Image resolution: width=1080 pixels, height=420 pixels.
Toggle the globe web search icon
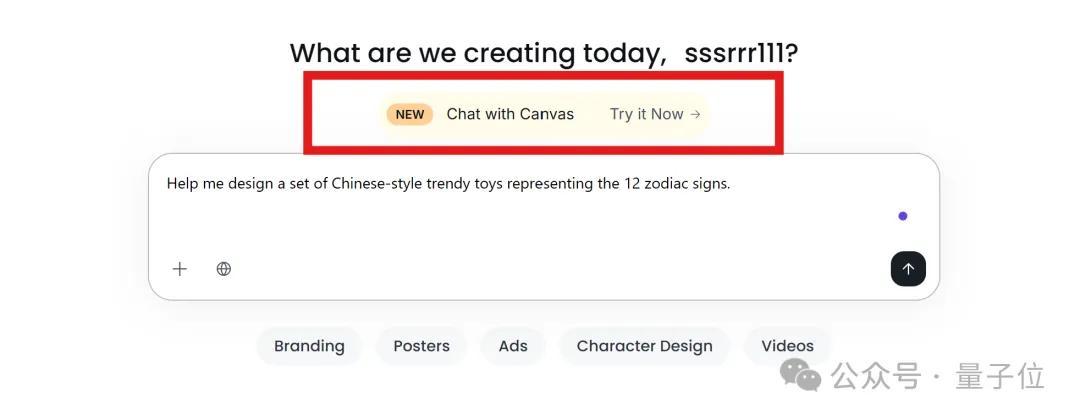pos(224,269)
